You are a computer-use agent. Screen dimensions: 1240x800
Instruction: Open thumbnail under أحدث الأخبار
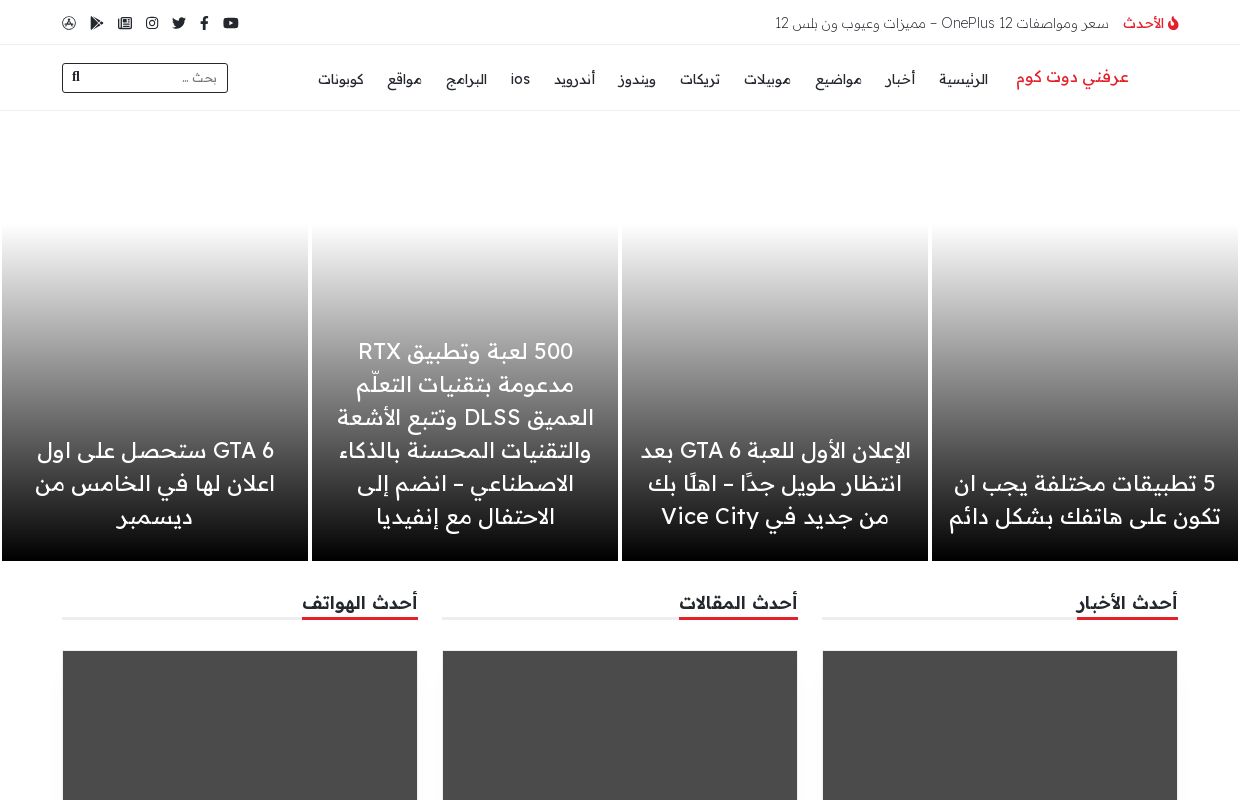coord(1000,725)
